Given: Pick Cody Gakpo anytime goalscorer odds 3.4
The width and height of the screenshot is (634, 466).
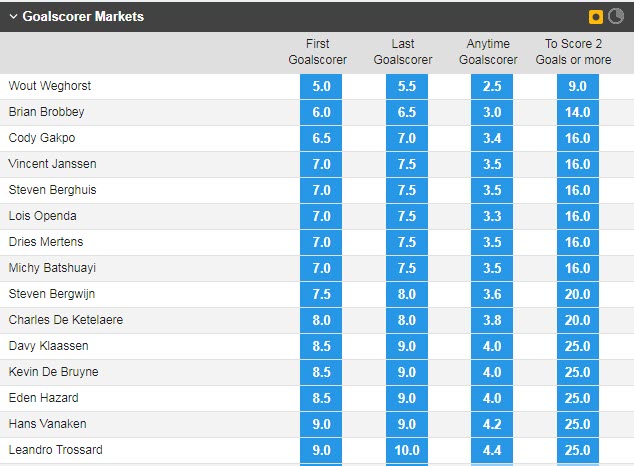Looking at the screenshot, I should [492, 139].
